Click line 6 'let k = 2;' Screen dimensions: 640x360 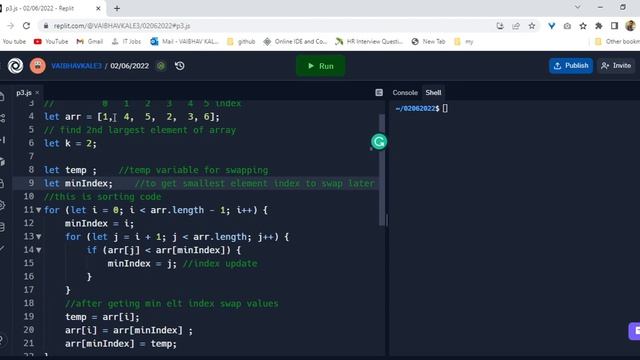coord(70,143)
